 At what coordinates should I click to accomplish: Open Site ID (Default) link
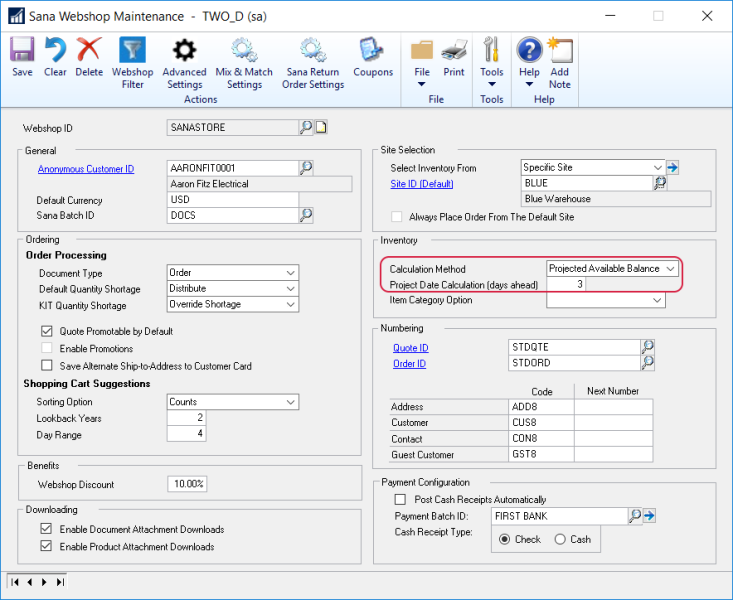pos(422,184)
